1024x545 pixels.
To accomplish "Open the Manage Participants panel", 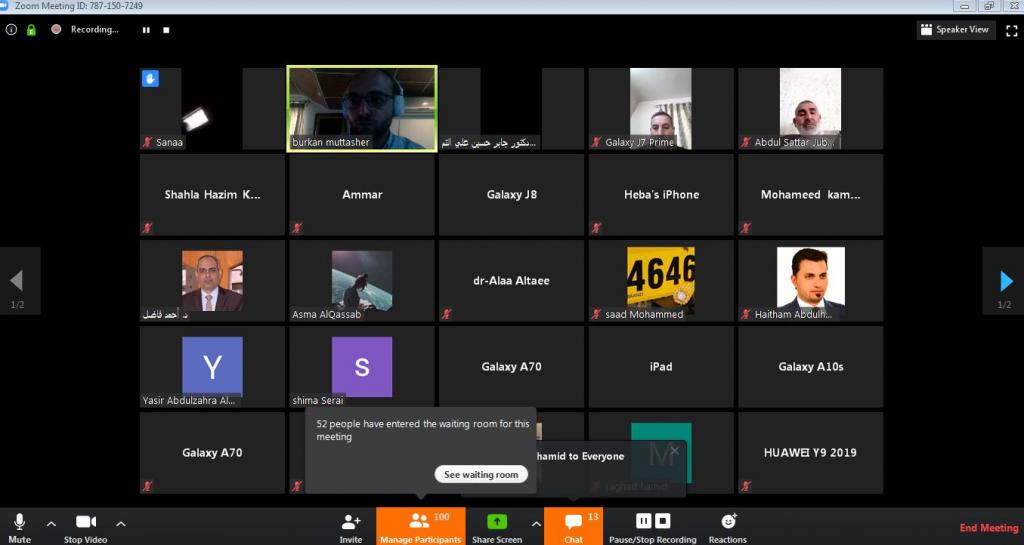I will pyautogui.click(x=420, y=526).
